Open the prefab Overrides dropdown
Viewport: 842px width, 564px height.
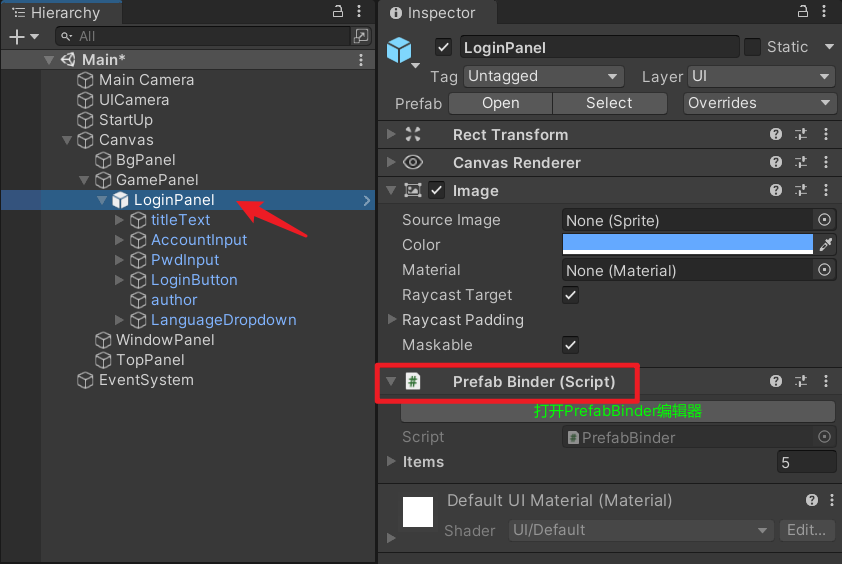(759, 103)
